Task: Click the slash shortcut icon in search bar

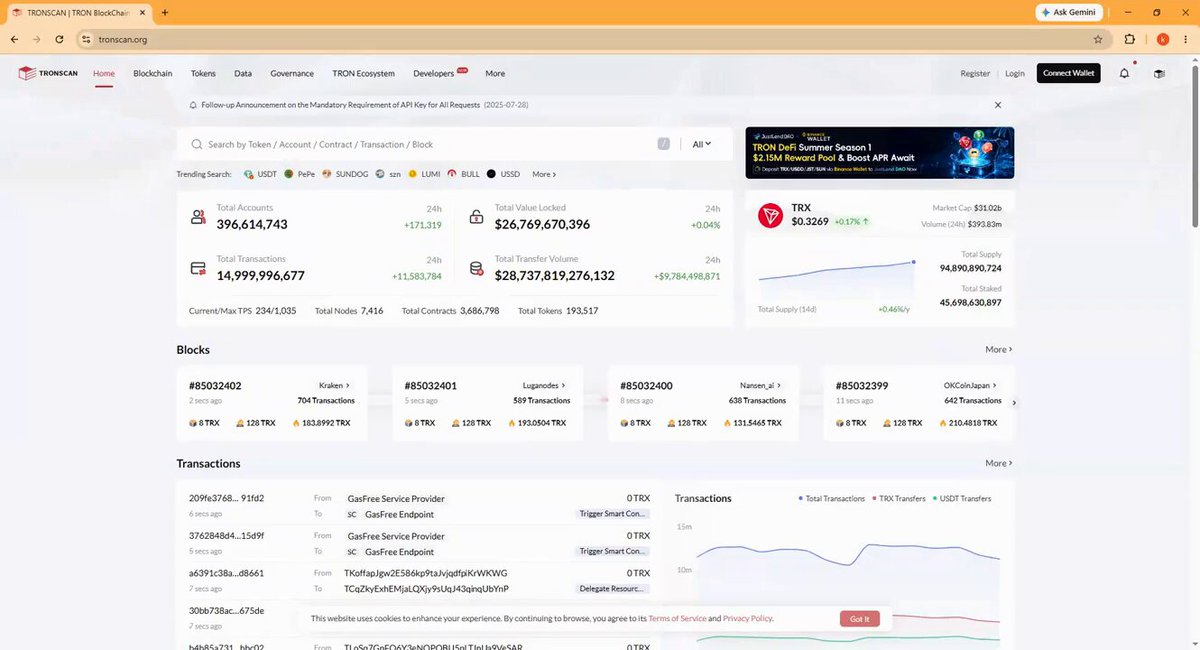Action: (x=664, y=144)
